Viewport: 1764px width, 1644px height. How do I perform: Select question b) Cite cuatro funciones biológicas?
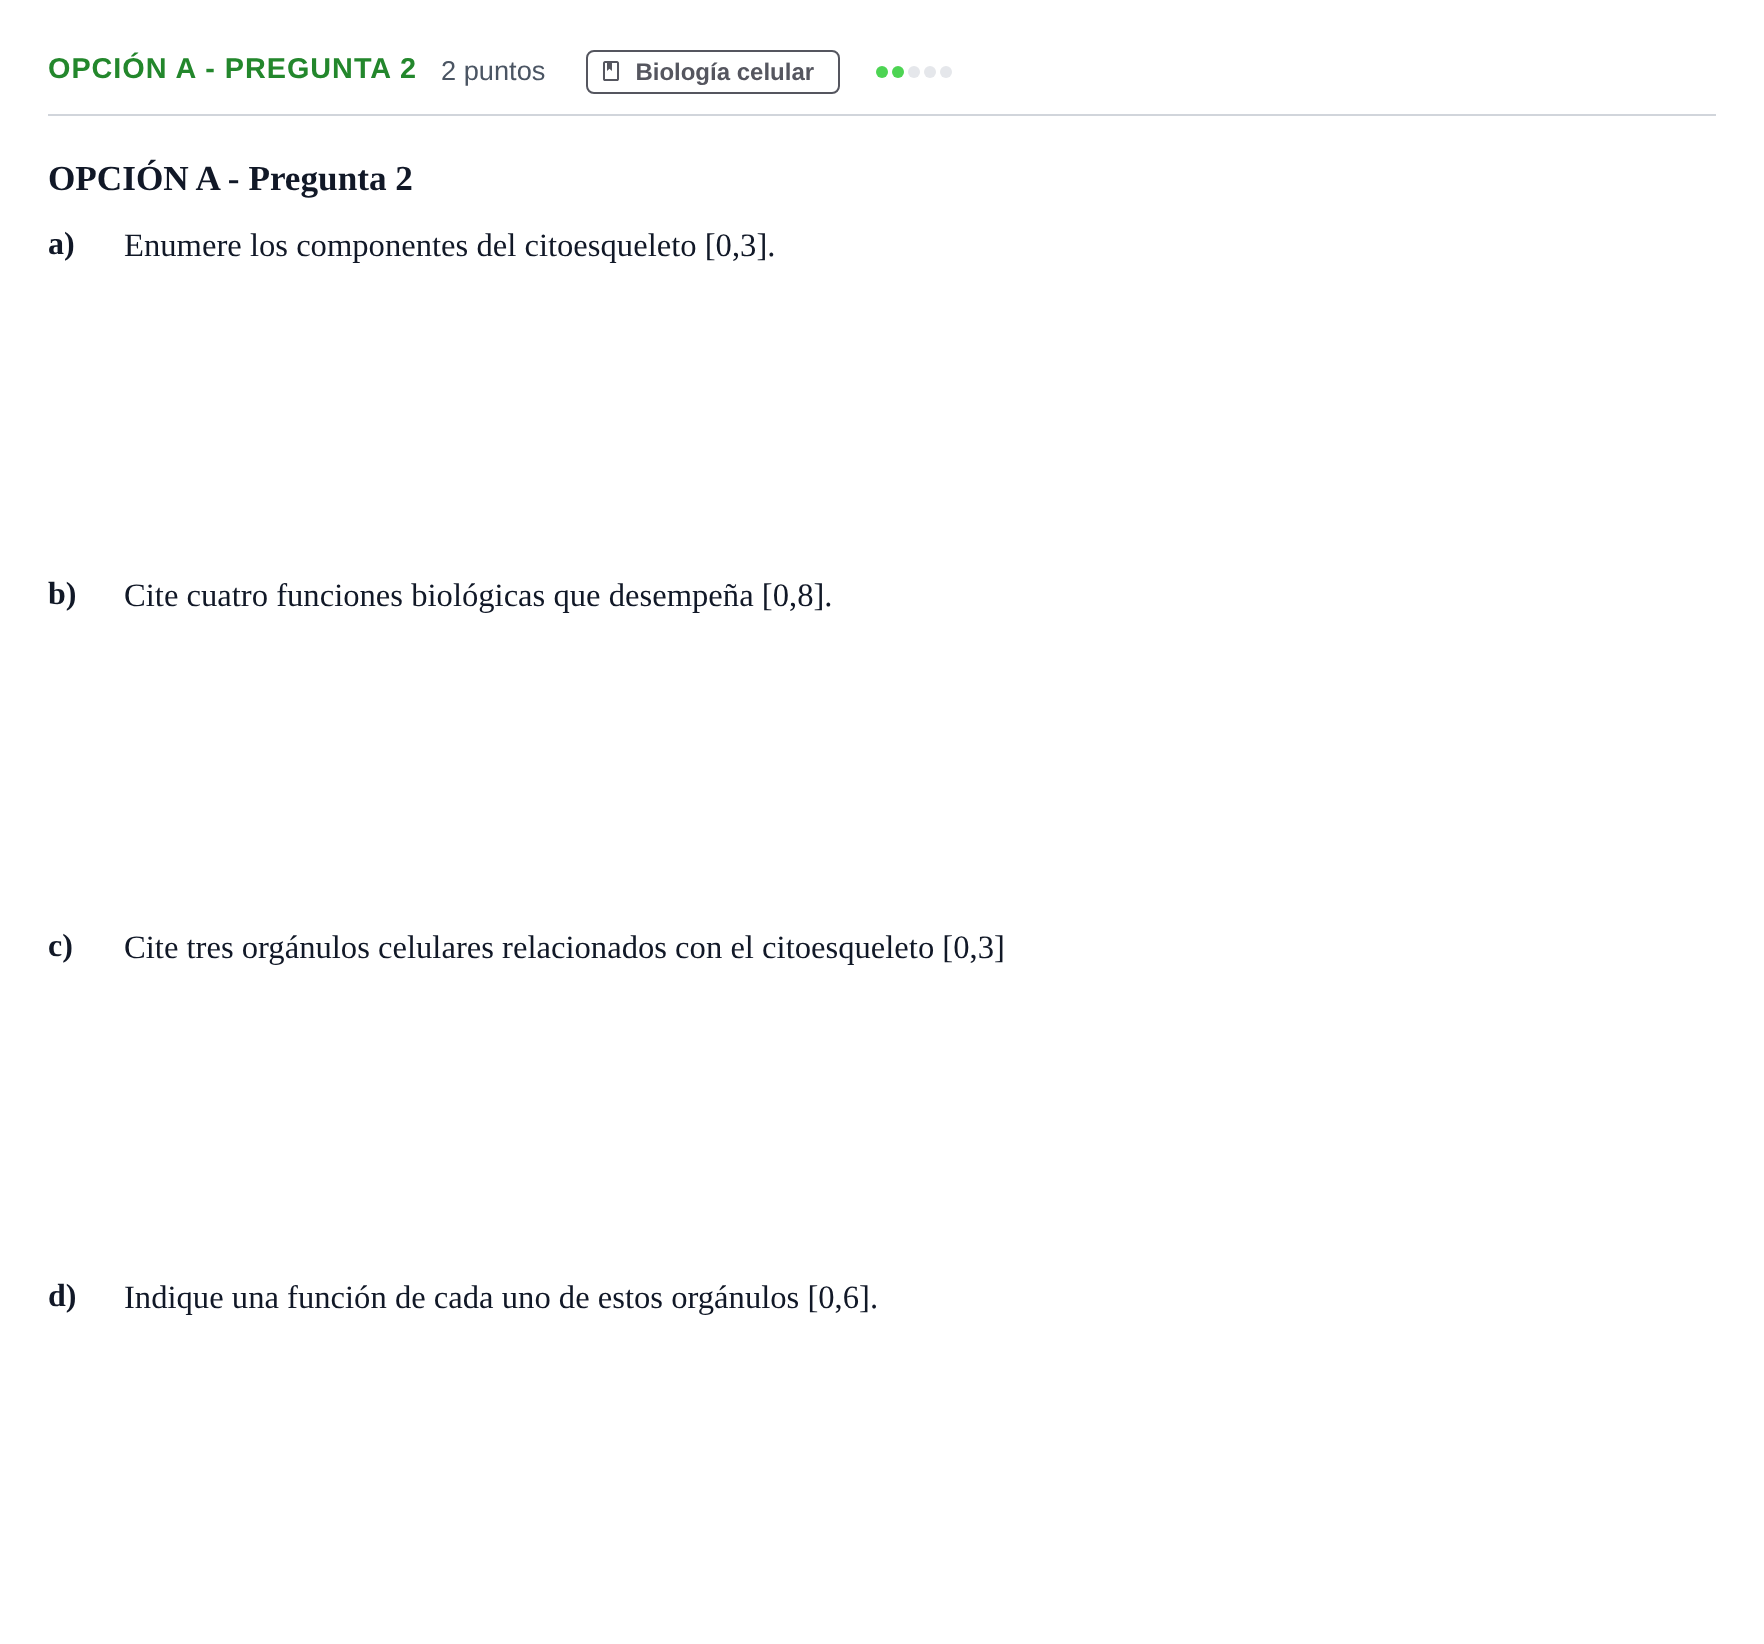coord(478,596)
